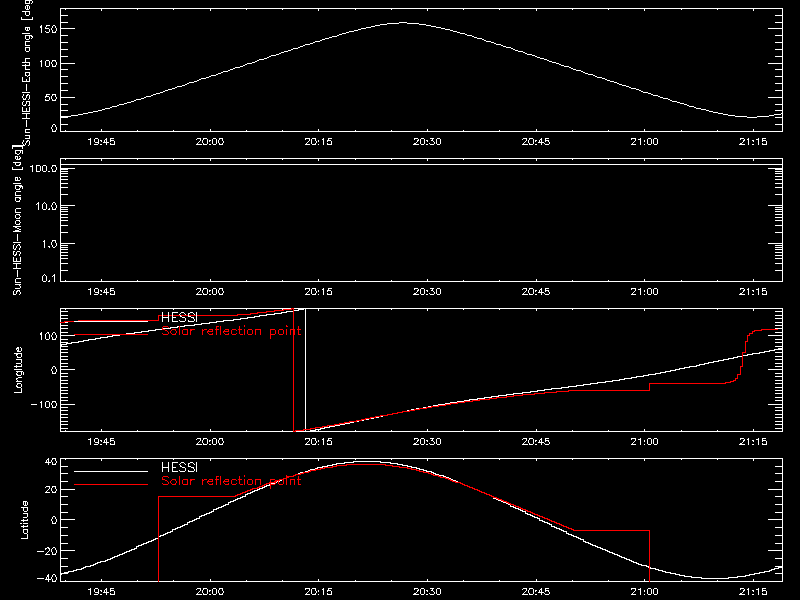
Task: Click red legend line sample in Longitude plot
Action: pos(111,334)
